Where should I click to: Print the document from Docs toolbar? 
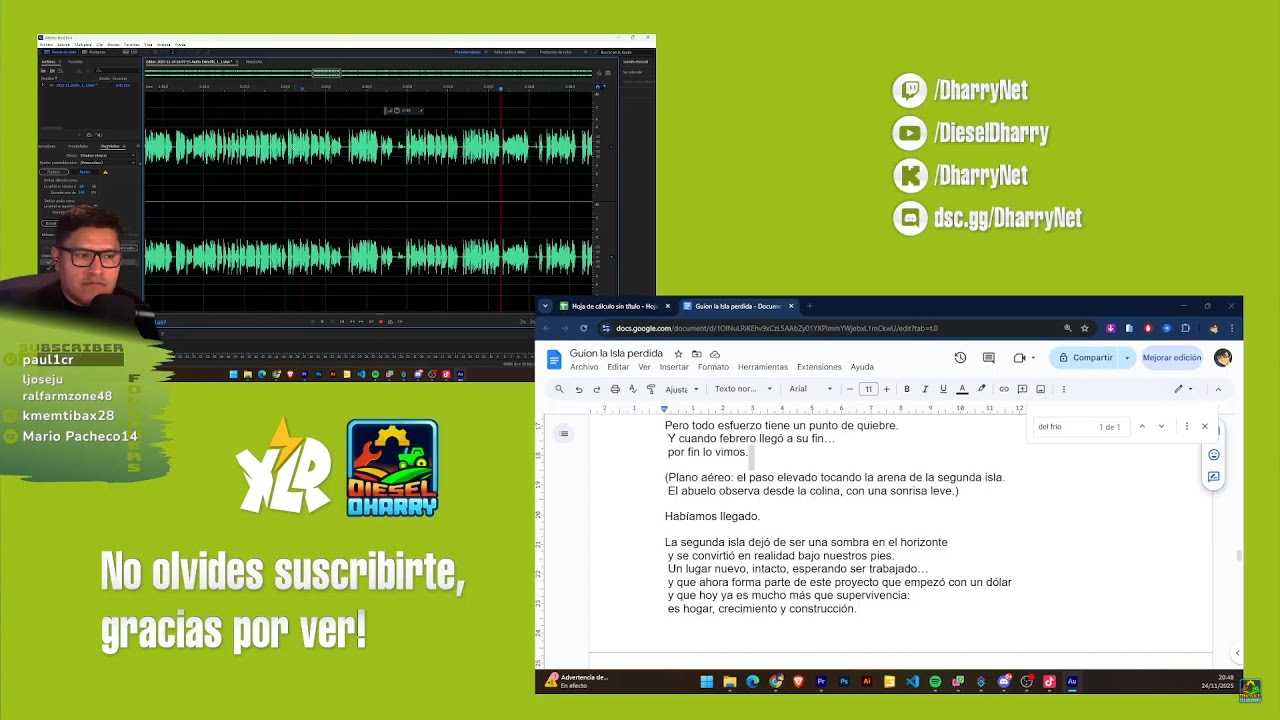615,389
